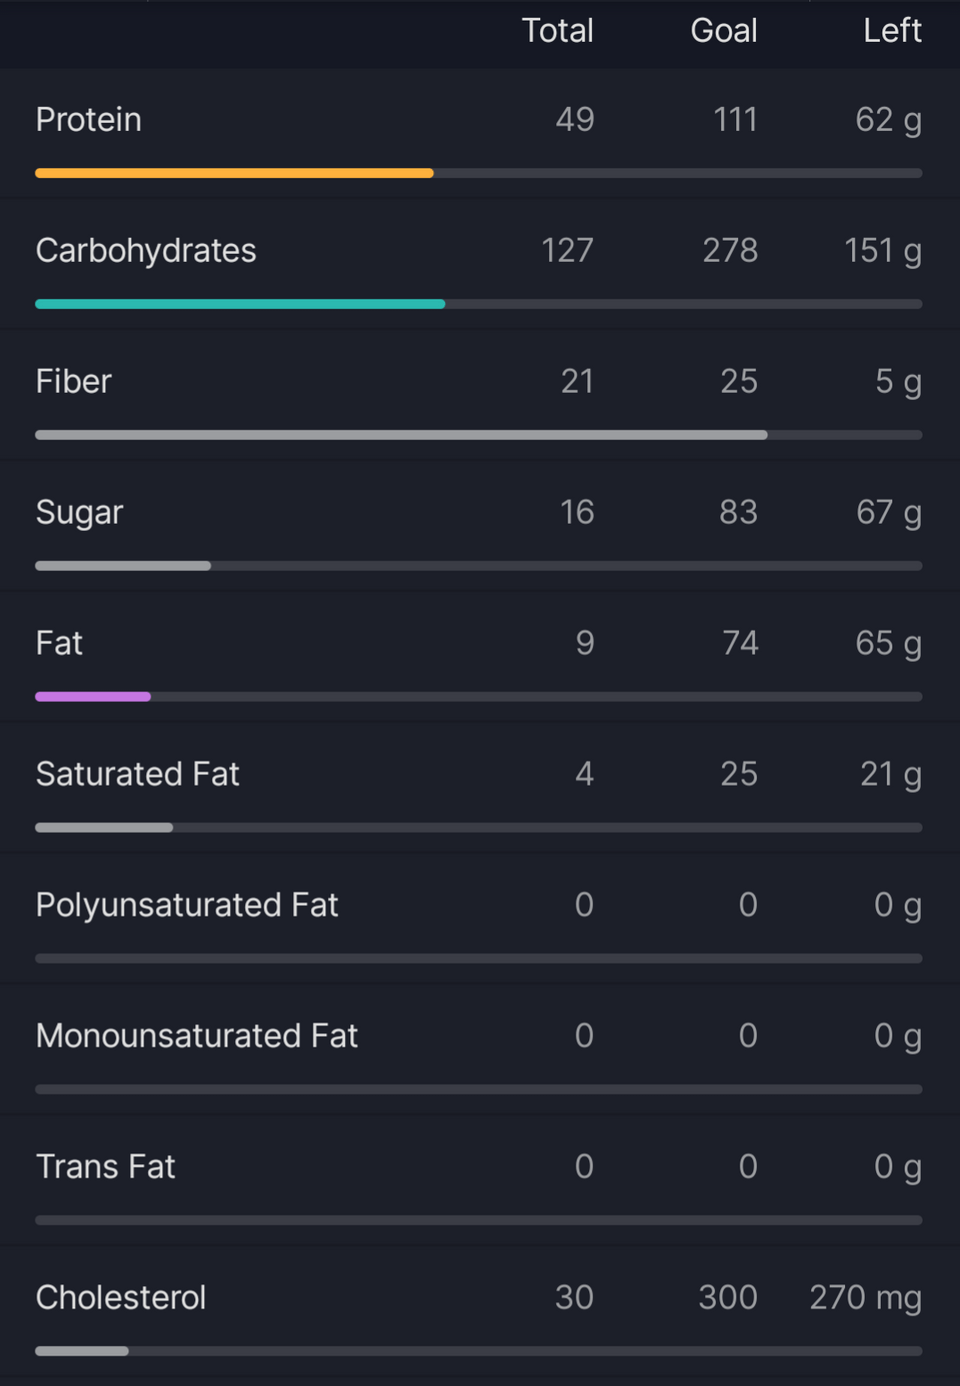960x1386 pixels.
Task: Tap the Fiber progress bar
Action: coord(478,435)
